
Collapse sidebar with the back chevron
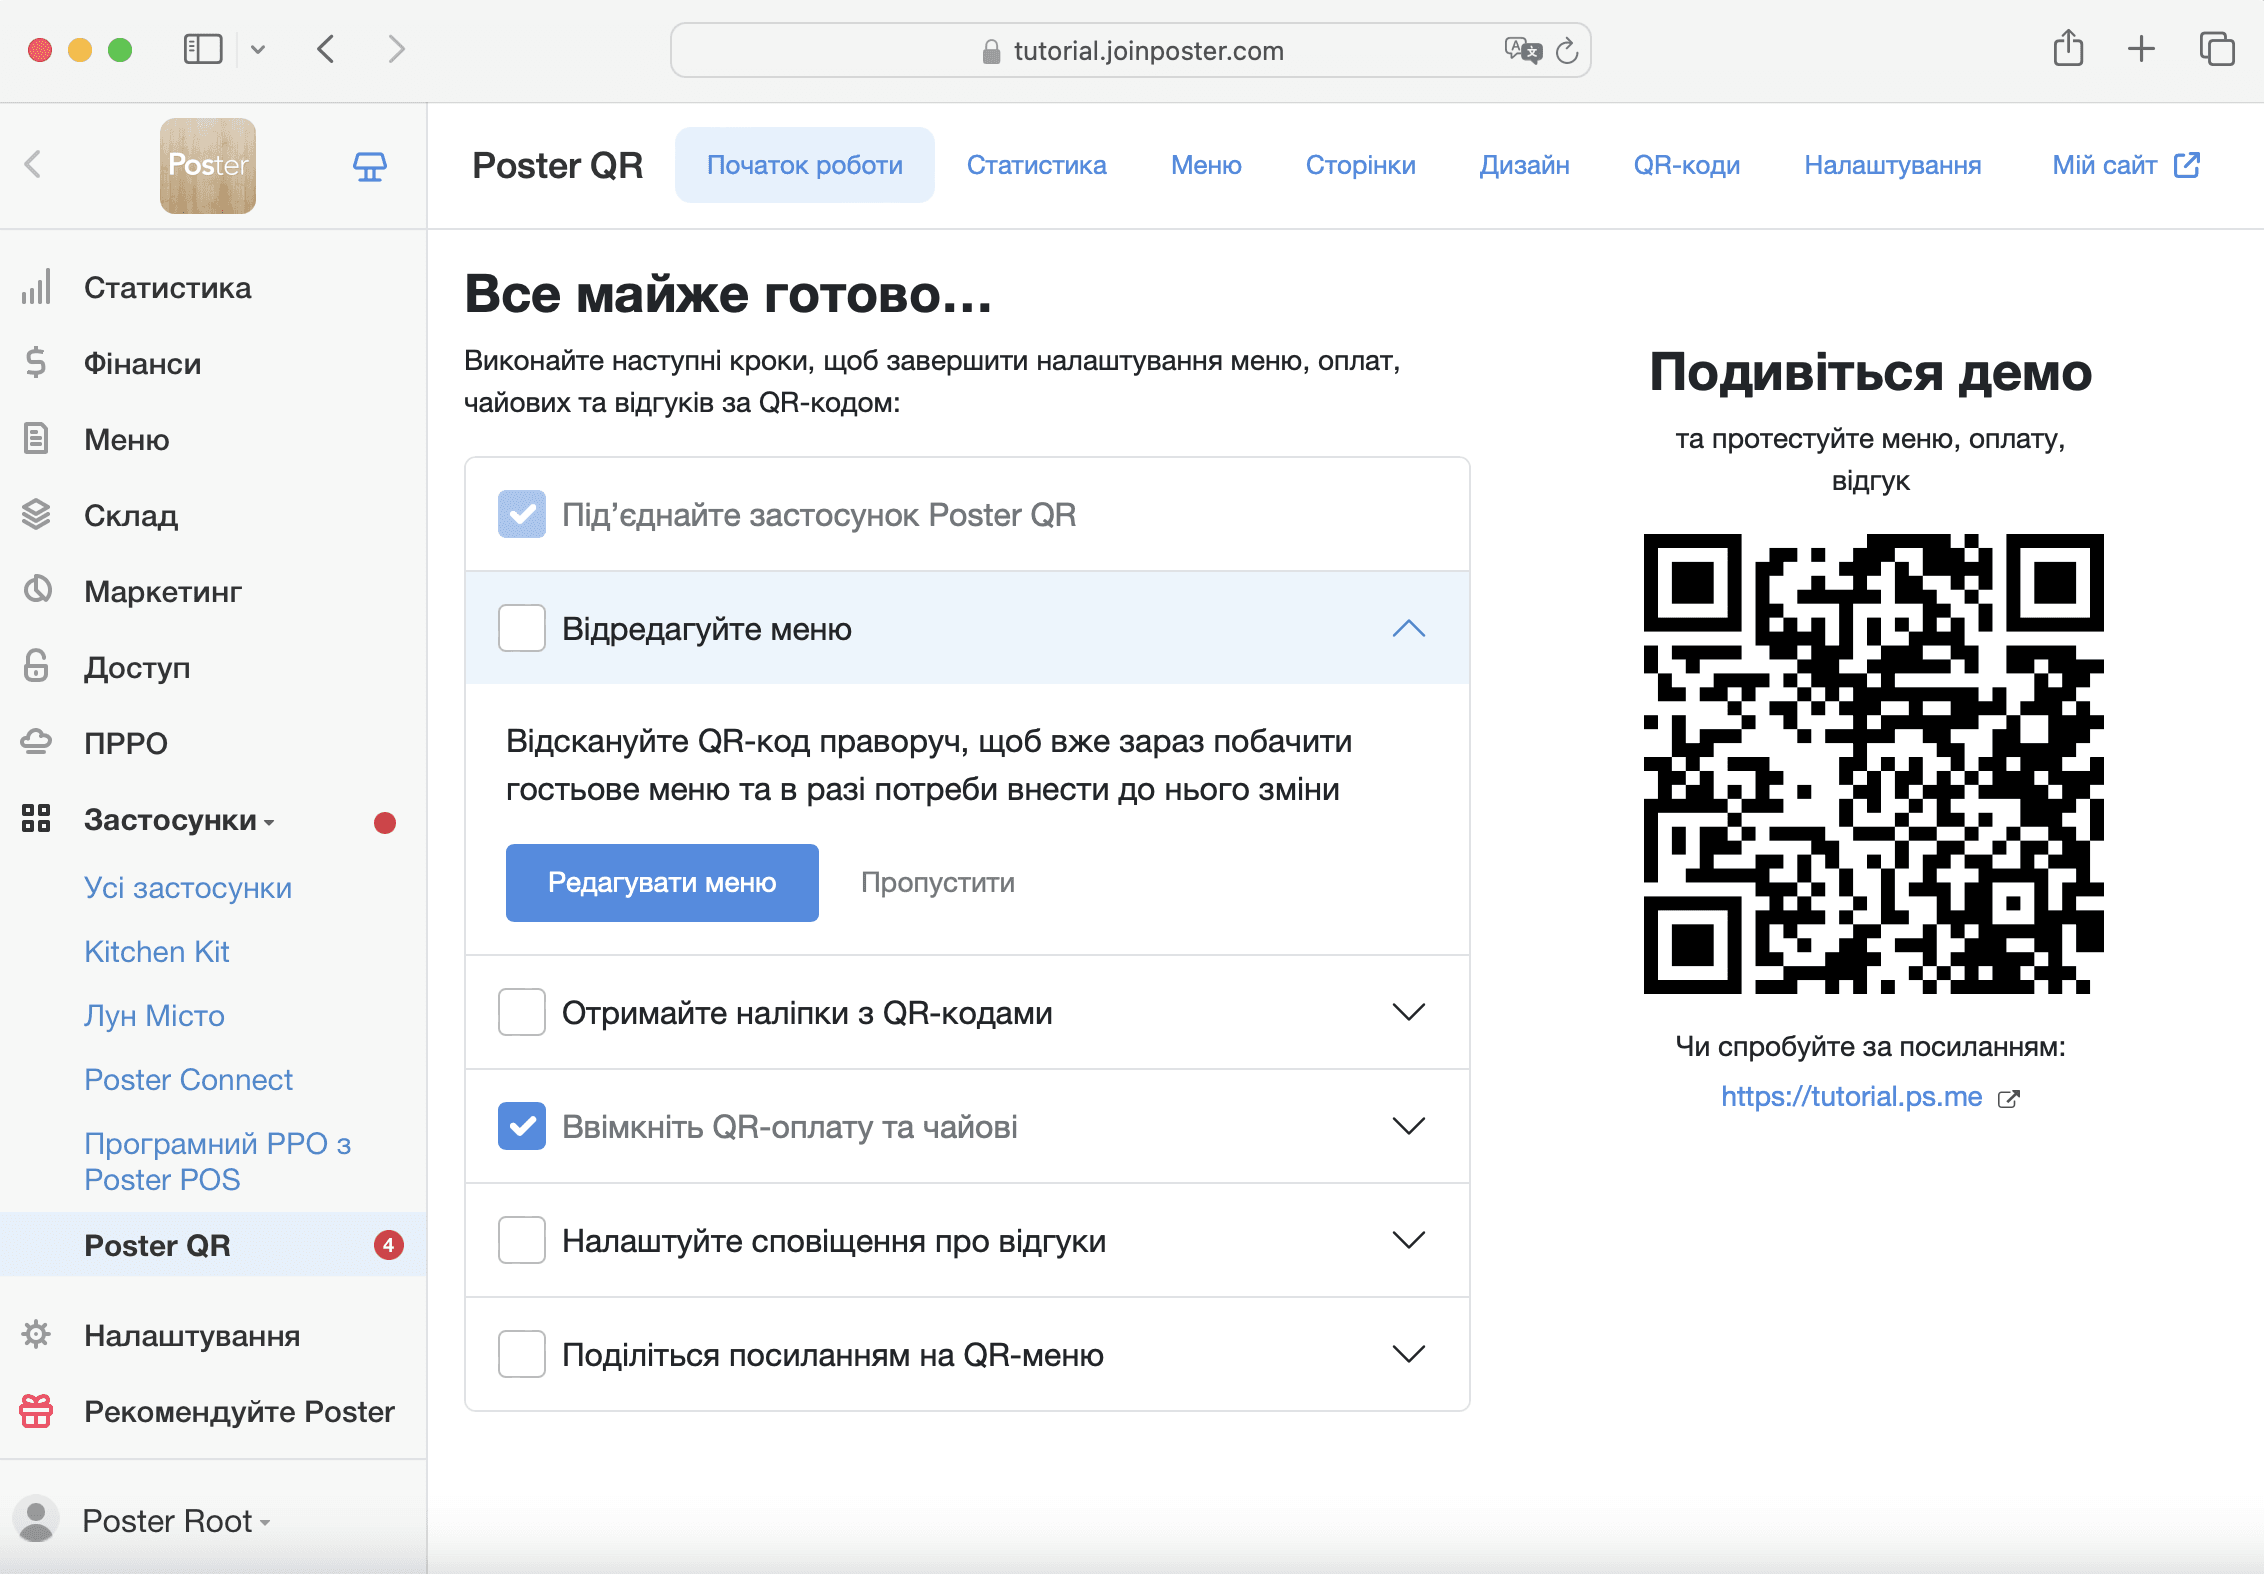[33, 165]
